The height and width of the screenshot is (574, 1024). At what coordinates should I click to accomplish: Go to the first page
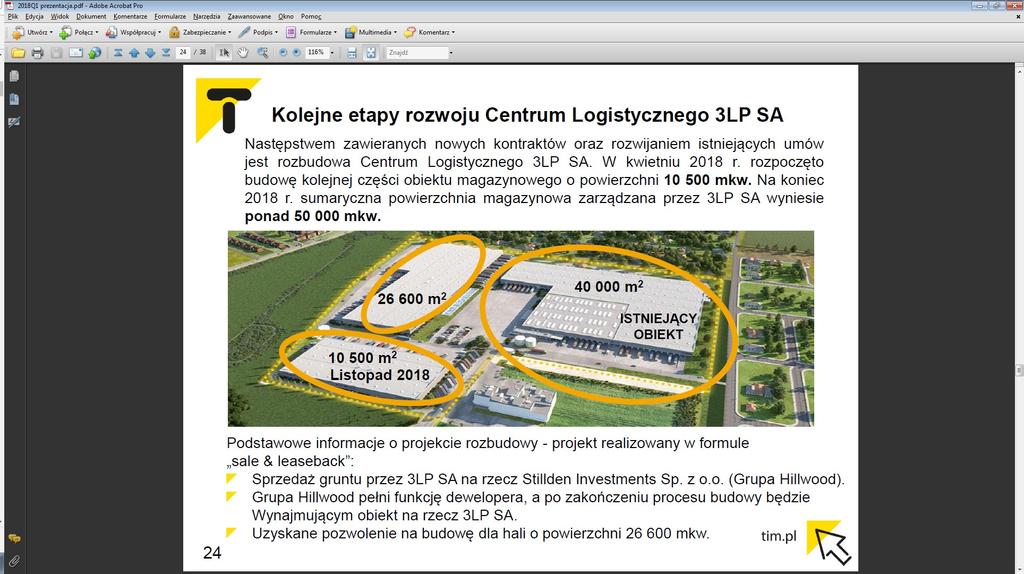click(118, 53)
